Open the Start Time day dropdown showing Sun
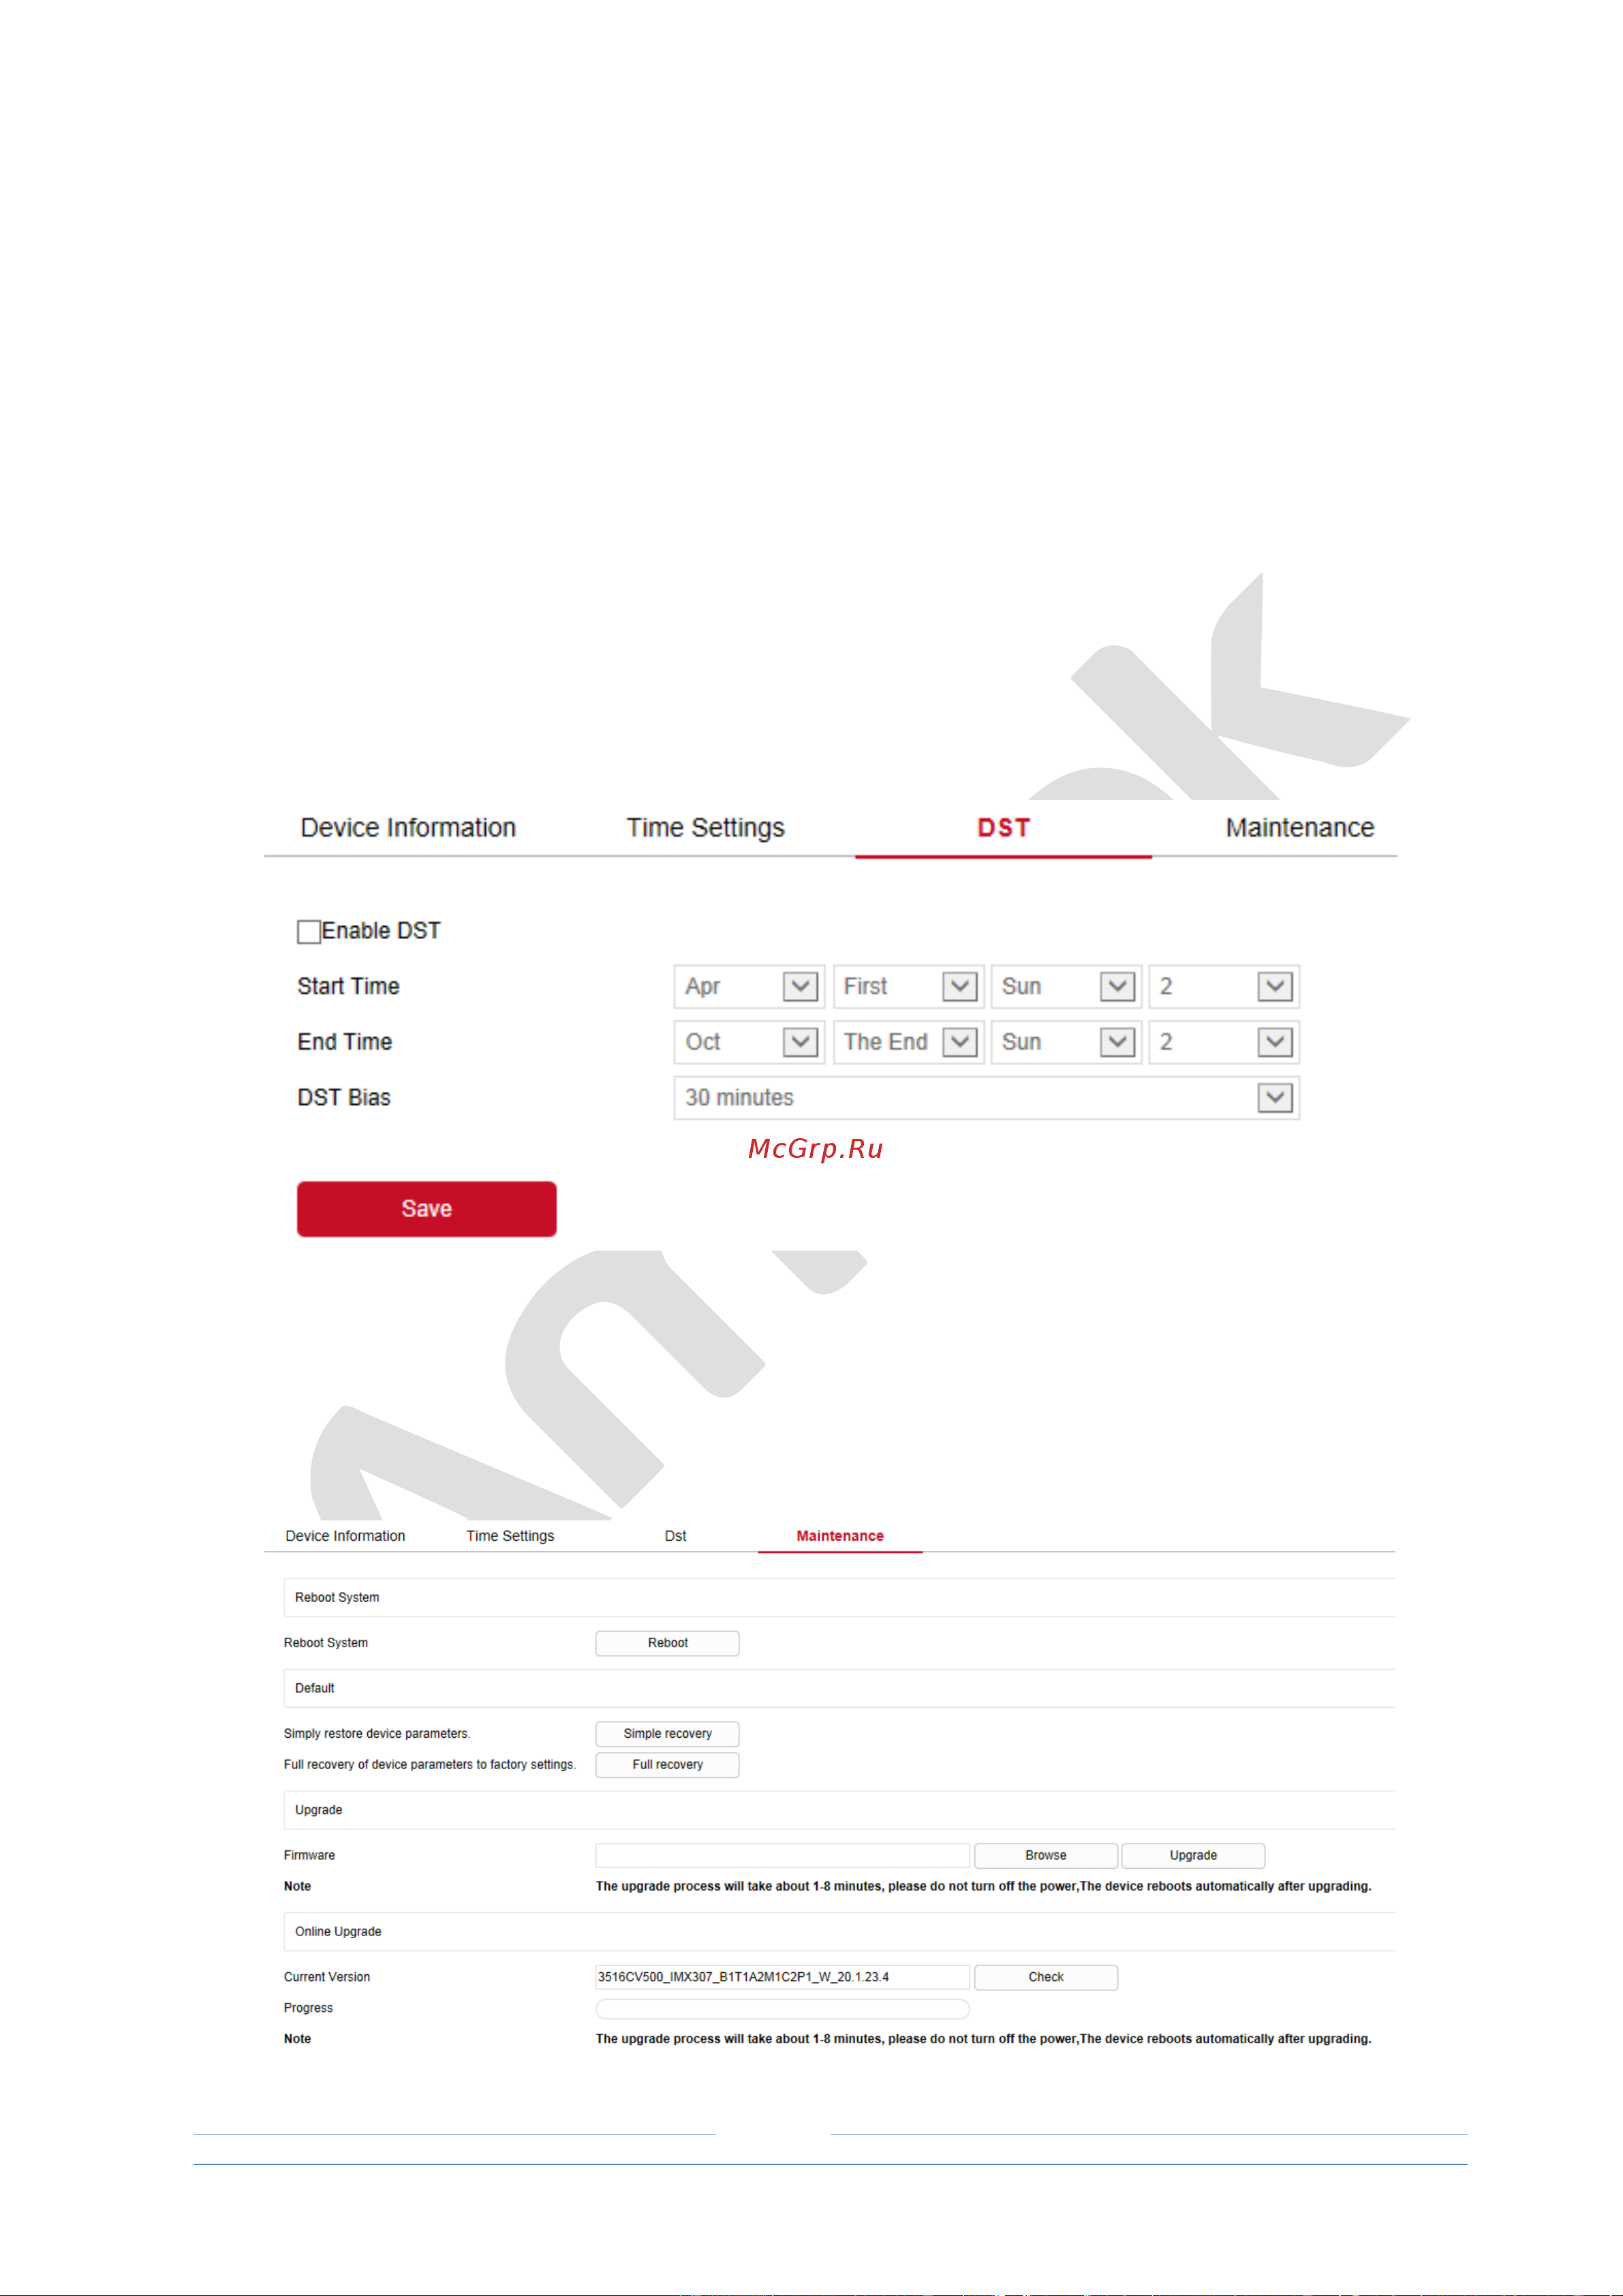This screenshot has width=1623, height=2296. pos(1066,987)
